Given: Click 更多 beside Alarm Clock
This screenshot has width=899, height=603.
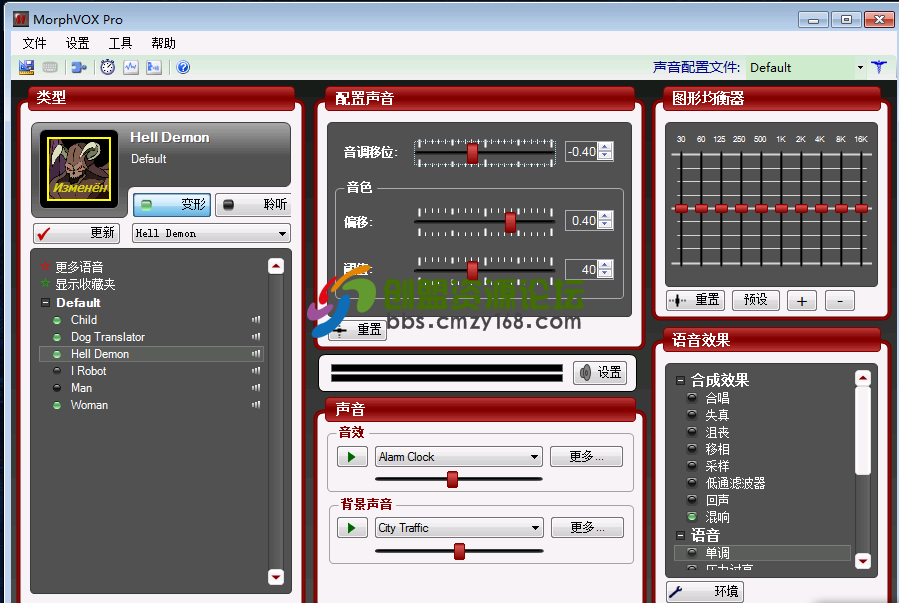Looking at the screenshot, I should (587, 457).
